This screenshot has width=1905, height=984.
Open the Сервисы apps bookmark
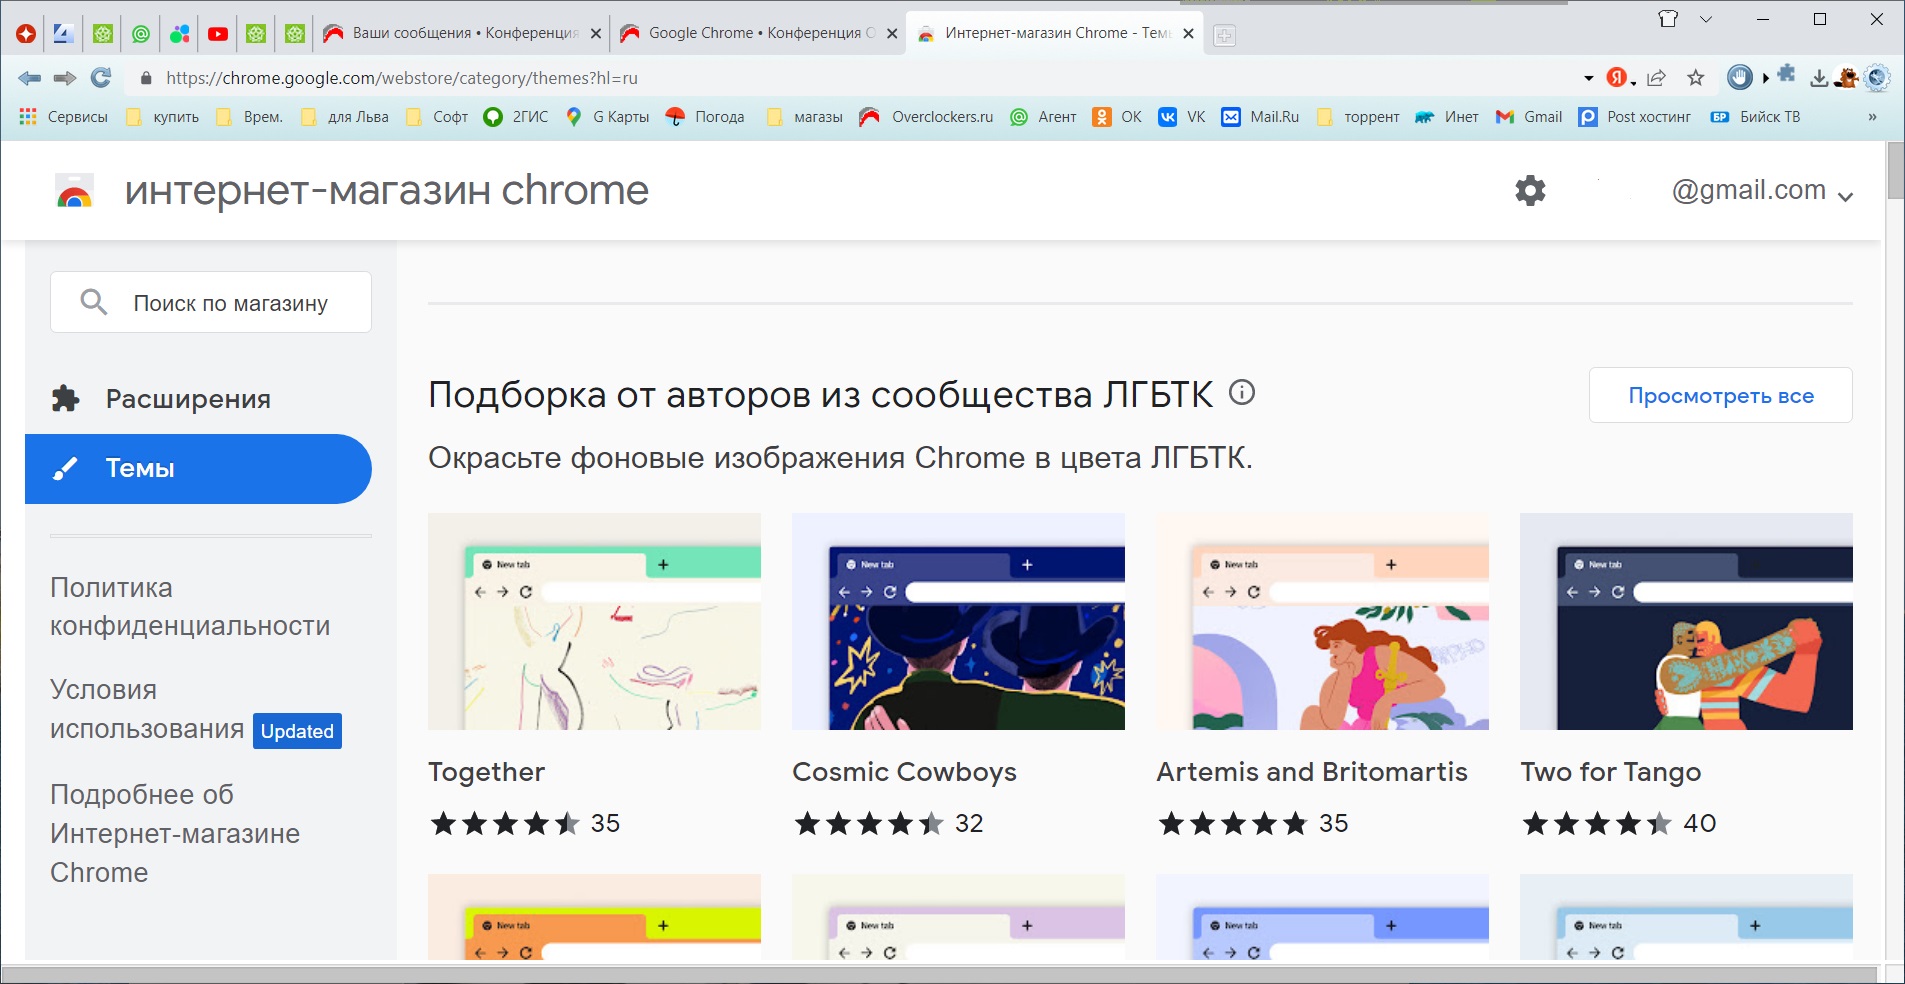[x=63, y=117]
